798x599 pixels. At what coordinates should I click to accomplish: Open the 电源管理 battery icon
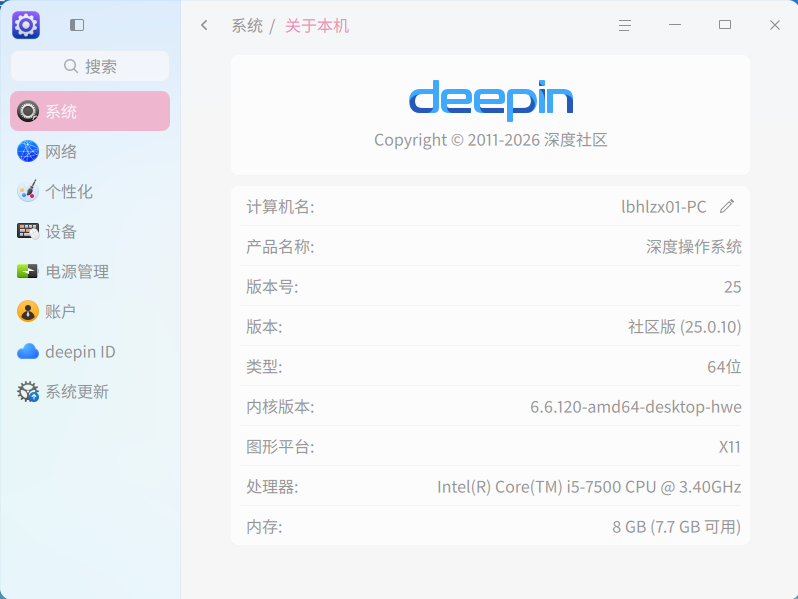pyautogui.click(x=28, y=271)
